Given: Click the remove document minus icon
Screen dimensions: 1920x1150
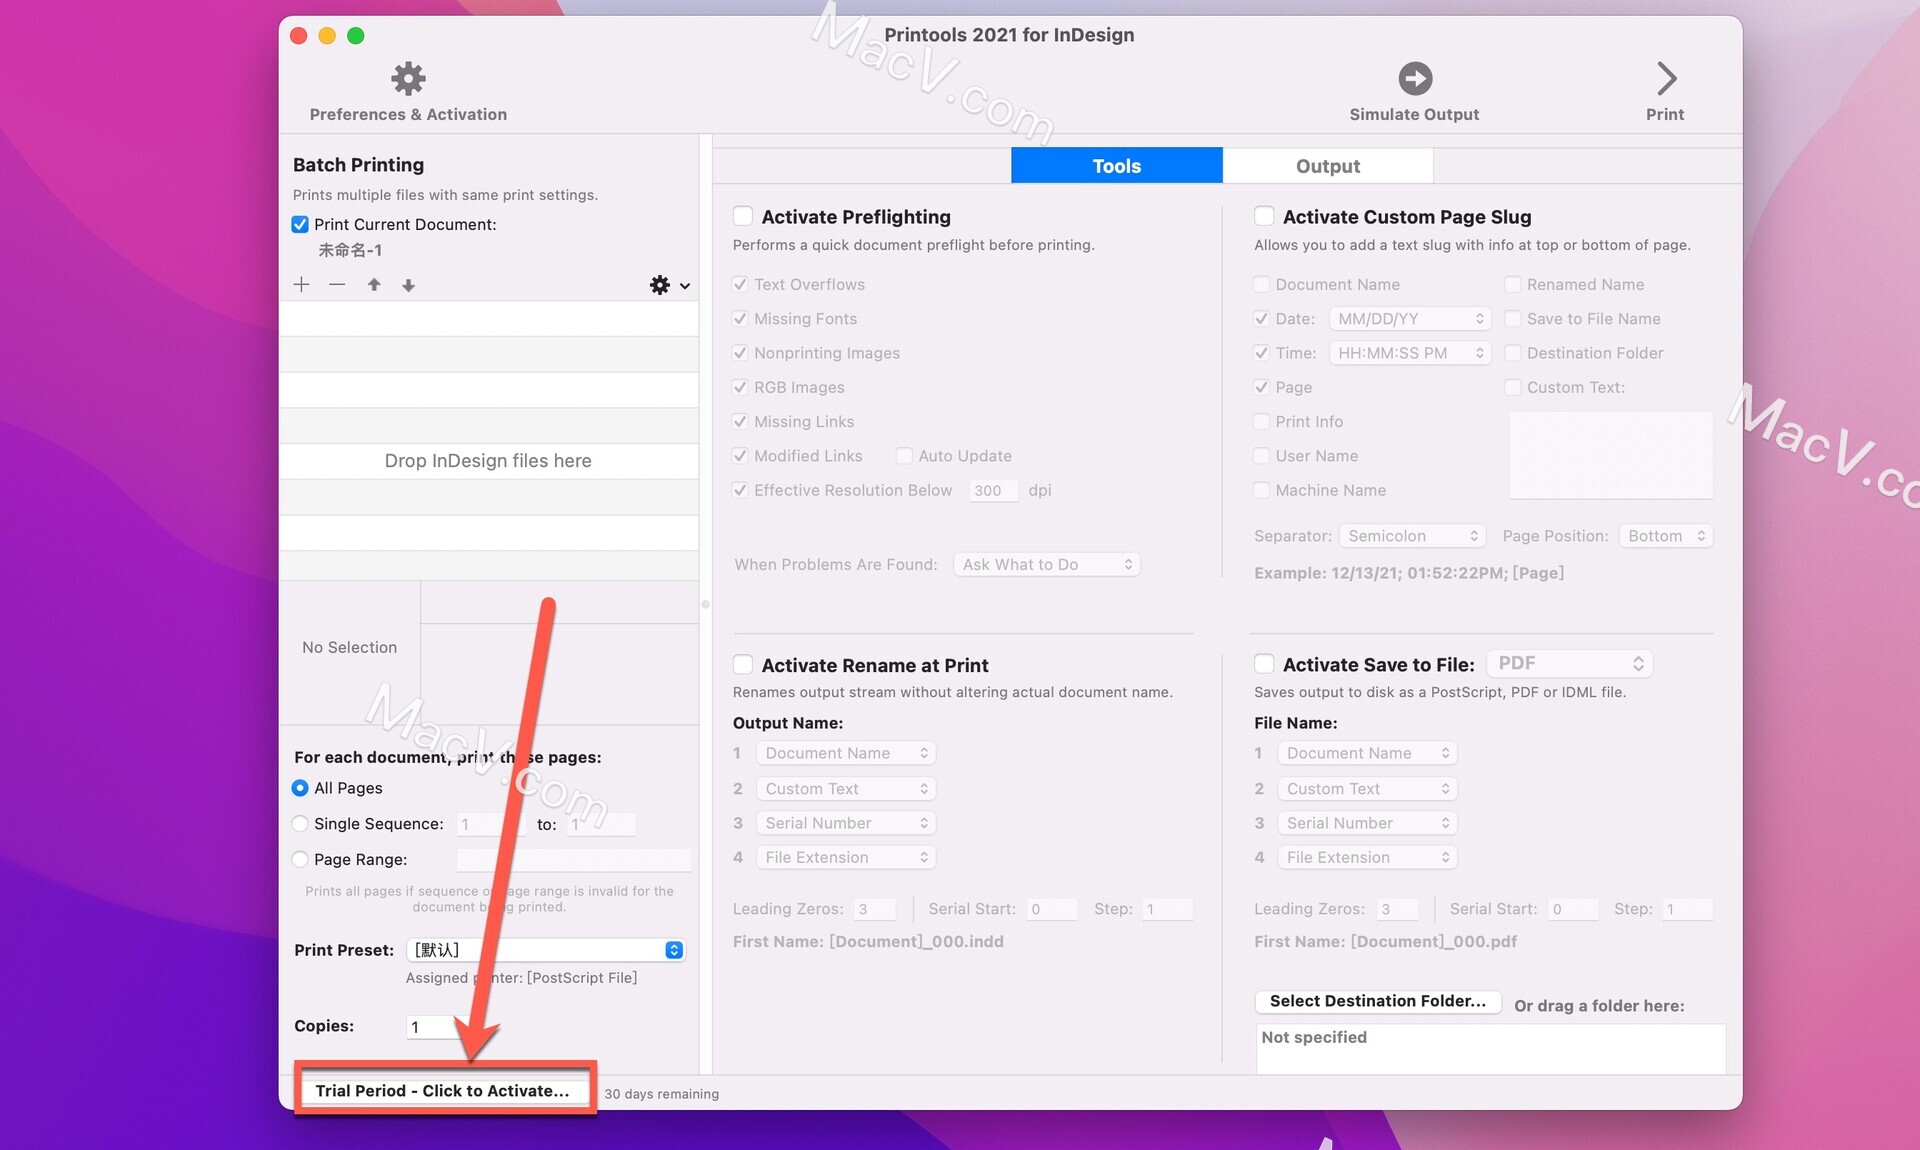Looking at the screenshot, I should pos(335,283).
